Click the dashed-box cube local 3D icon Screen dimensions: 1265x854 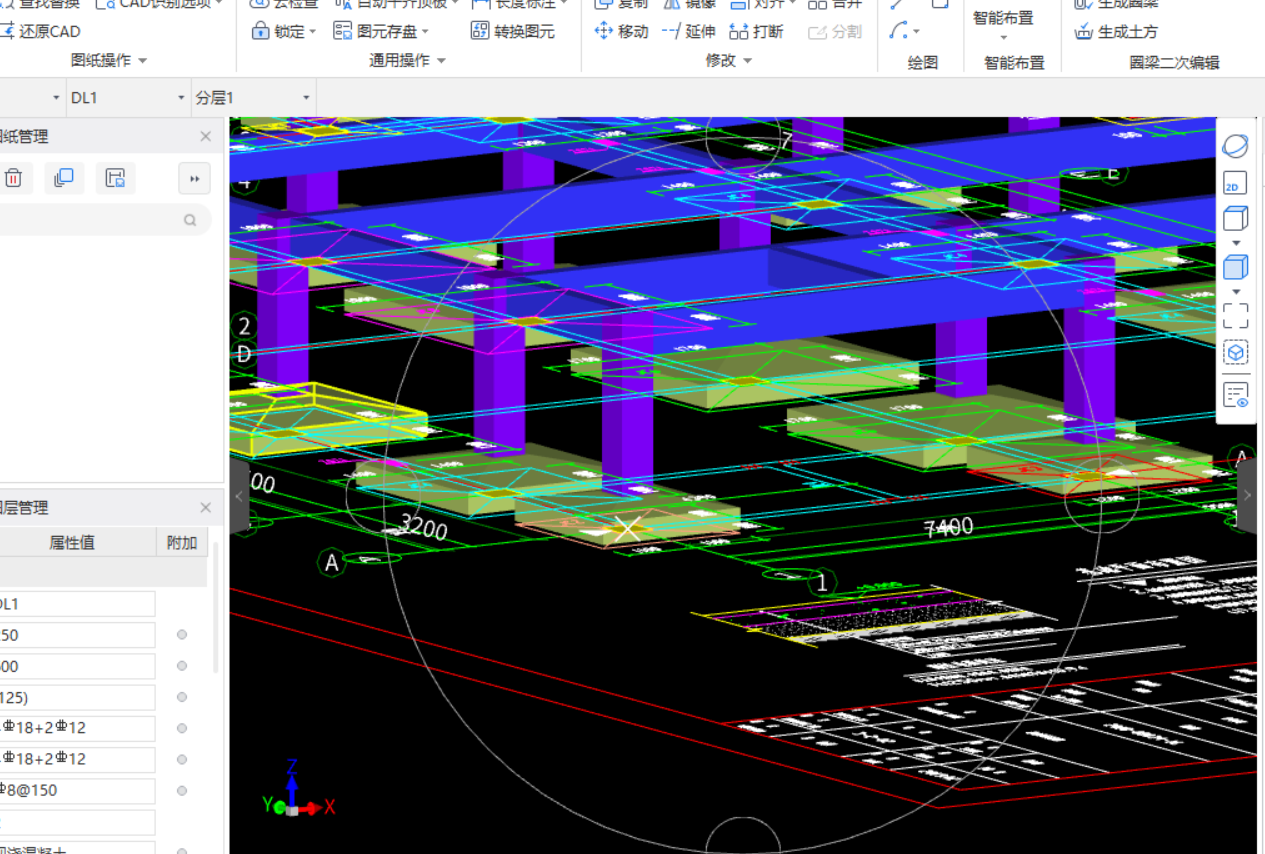pyautogui.click(x=1235, y=353)
